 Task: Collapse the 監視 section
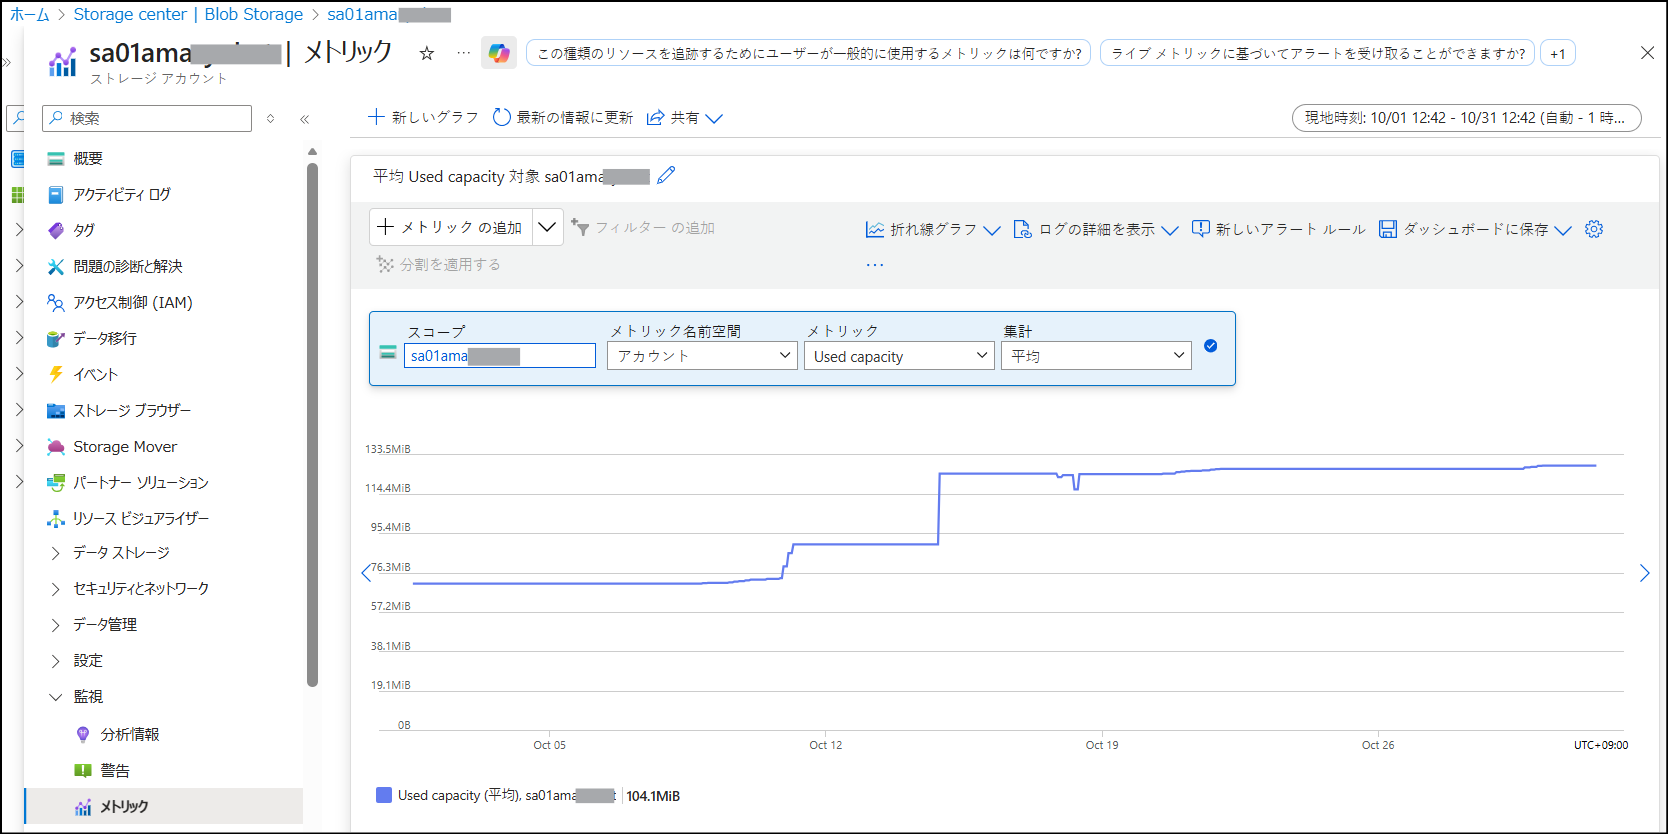pos(56,697)
